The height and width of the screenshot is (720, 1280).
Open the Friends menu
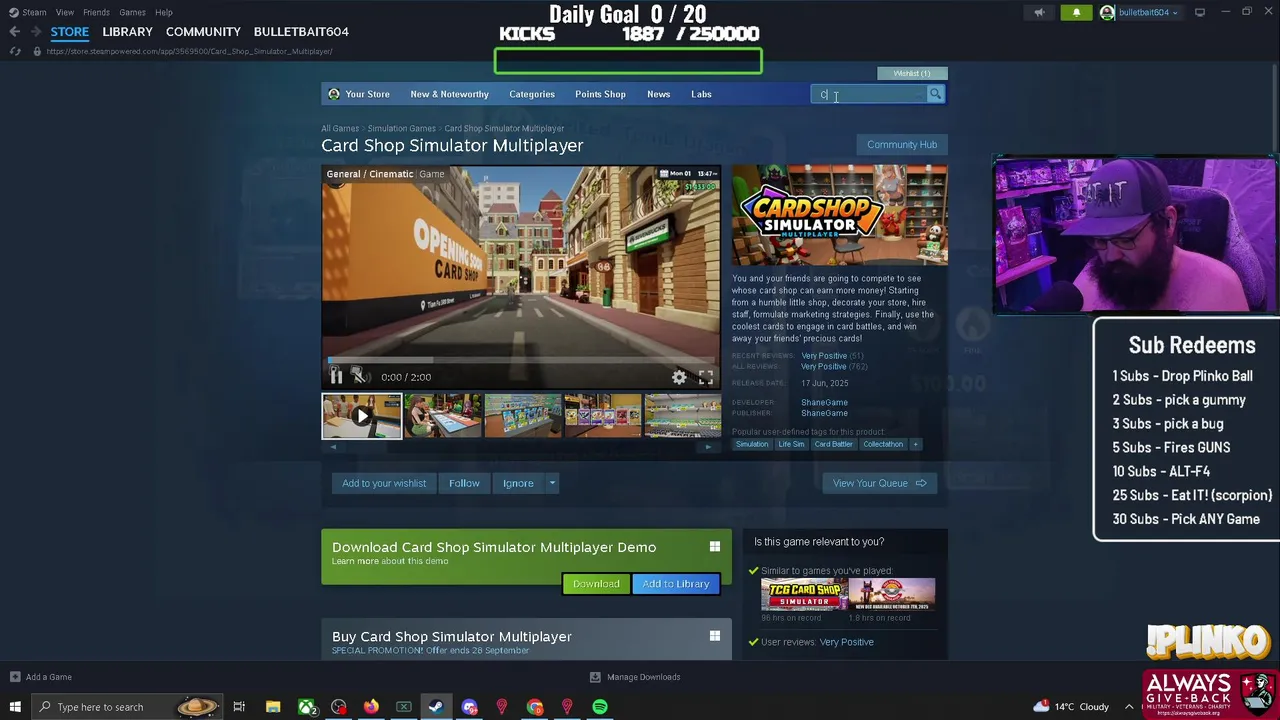(x=96, y=12)
